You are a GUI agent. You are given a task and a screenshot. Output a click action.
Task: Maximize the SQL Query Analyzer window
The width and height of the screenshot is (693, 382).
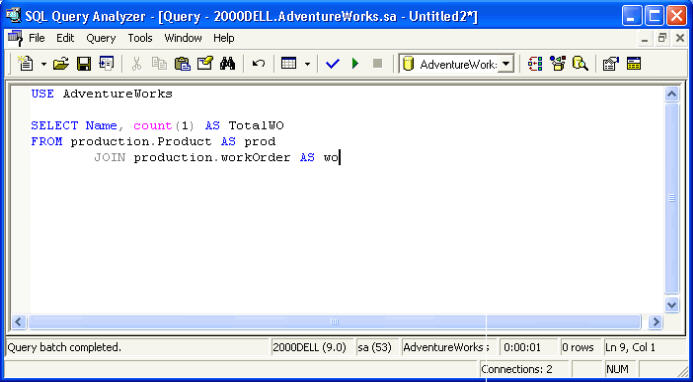tap(654, 16)
